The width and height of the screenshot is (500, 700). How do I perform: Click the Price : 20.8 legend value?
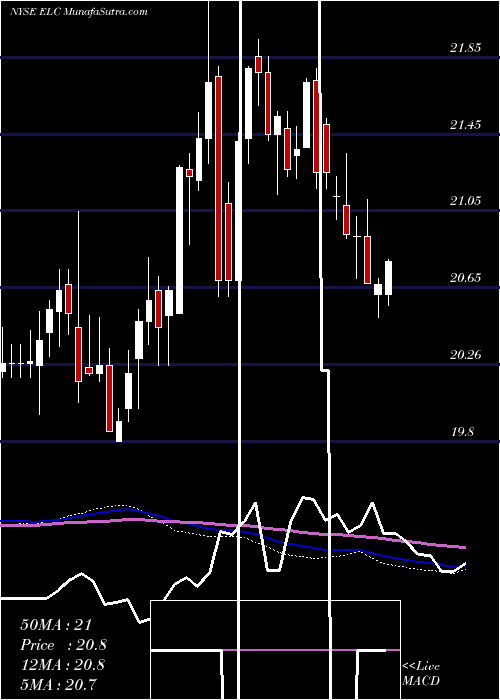(63, 644)
